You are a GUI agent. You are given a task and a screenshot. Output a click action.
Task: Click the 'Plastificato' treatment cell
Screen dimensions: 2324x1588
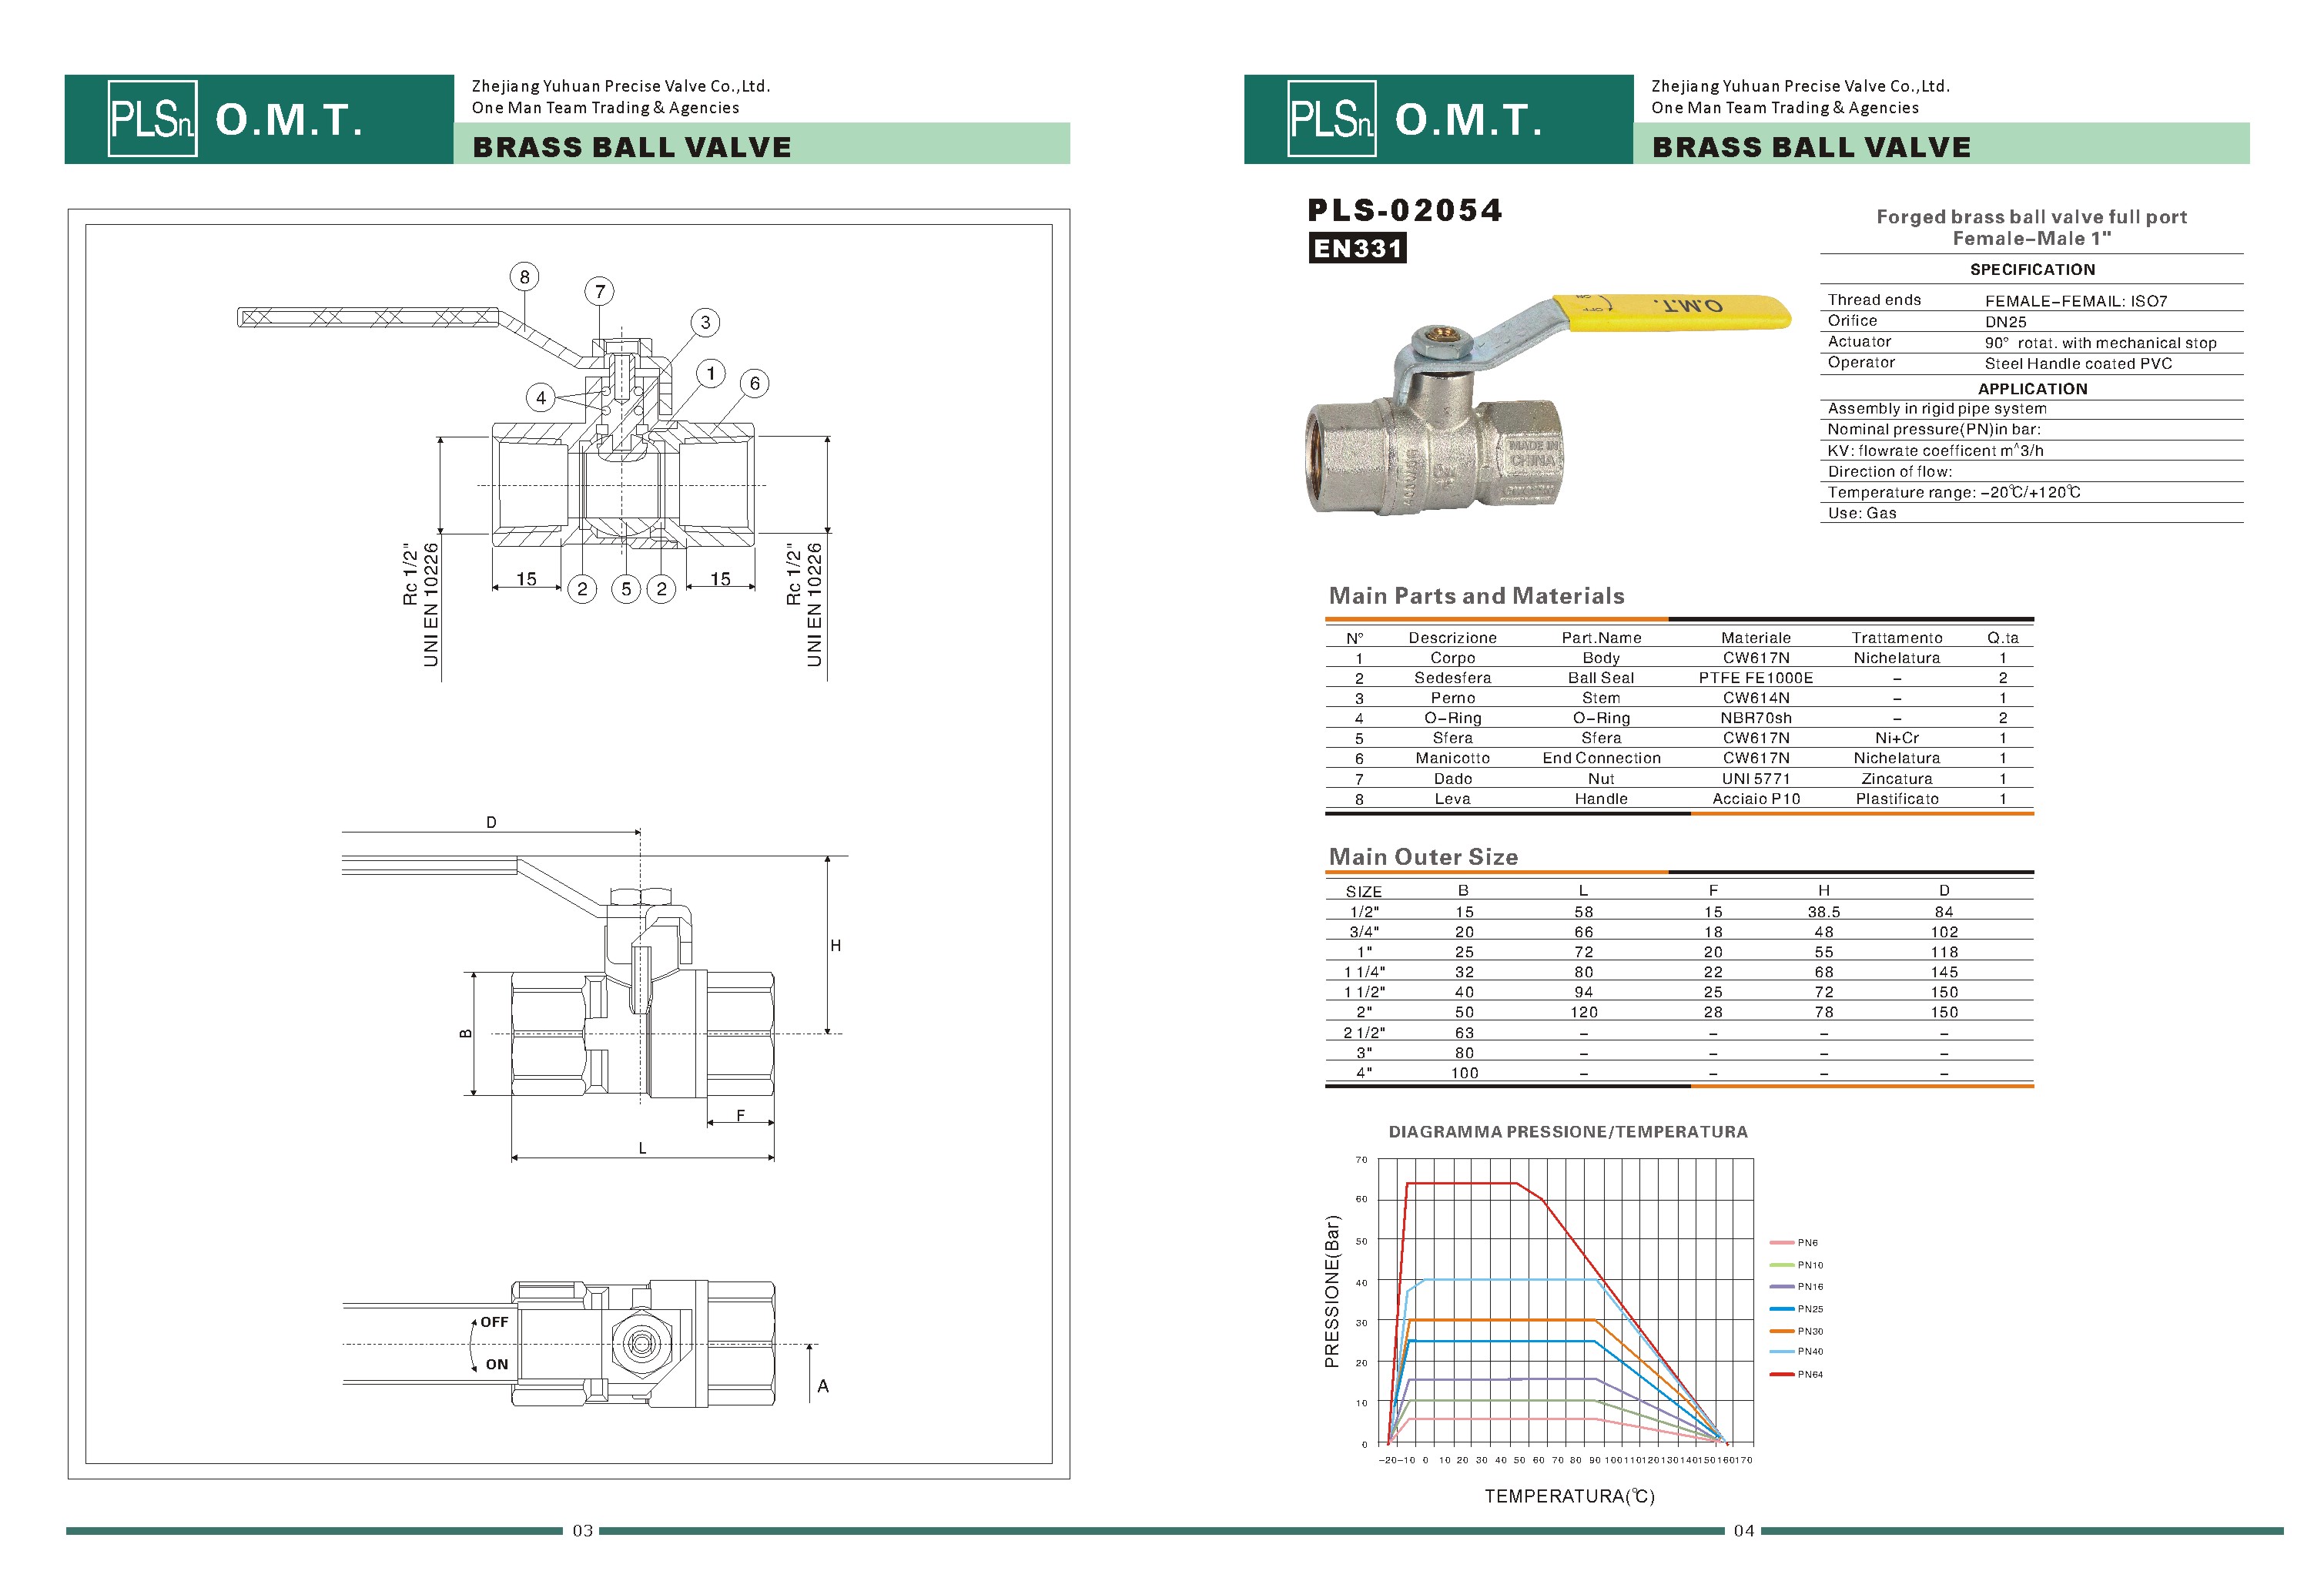click(x=1897, y=799)
